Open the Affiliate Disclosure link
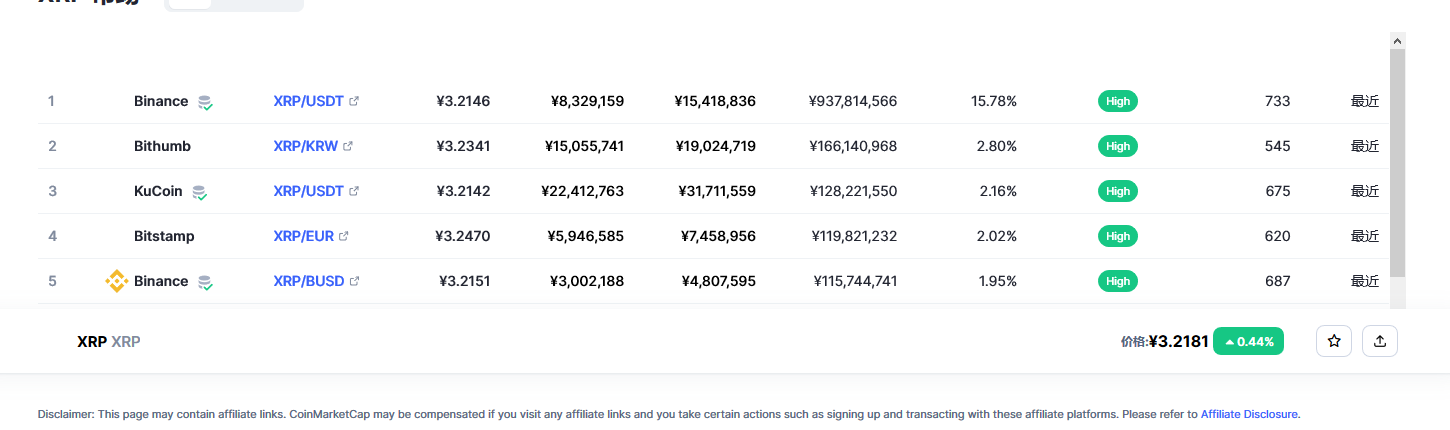This screenshot has height=430, width=1450. point(1249,414)
